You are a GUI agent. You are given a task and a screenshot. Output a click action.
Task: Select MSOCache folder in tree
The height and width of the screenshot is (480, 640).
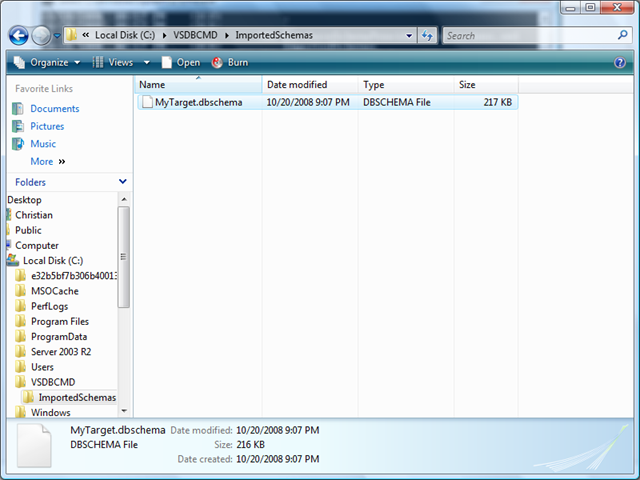(x=55, y=291)
